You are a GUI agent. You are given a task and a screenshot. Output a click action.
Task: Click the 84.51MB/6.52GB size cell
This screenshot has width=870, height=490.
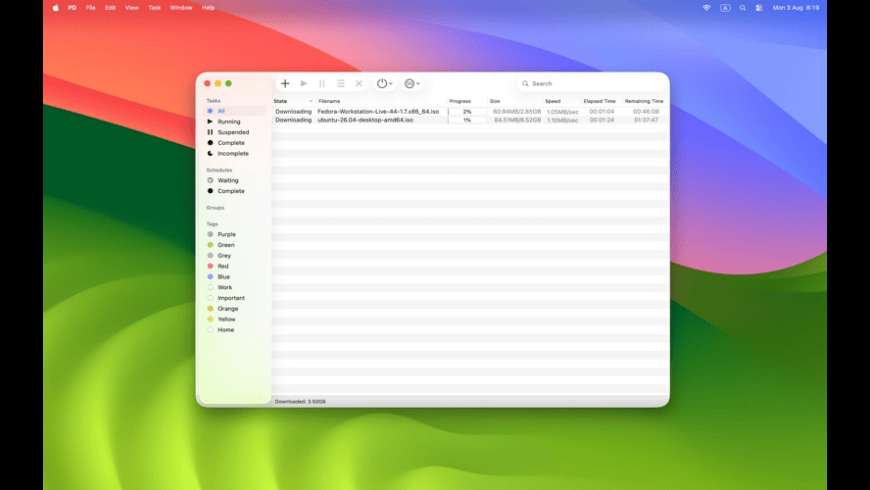tap(517, 120)
